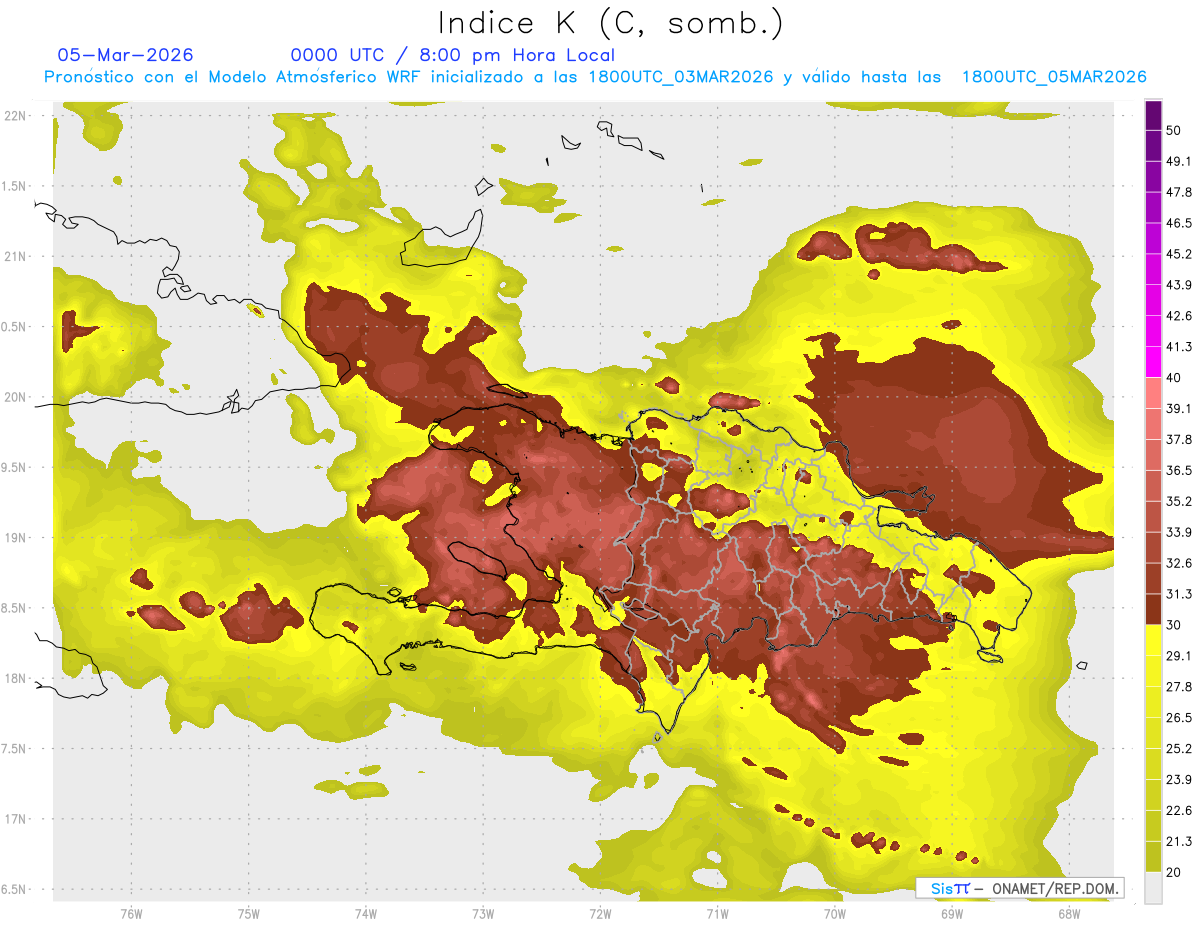Click the "33.9" value on the color scale
The height and width of the screenshot is (927, 1200).
(1179, 532)
